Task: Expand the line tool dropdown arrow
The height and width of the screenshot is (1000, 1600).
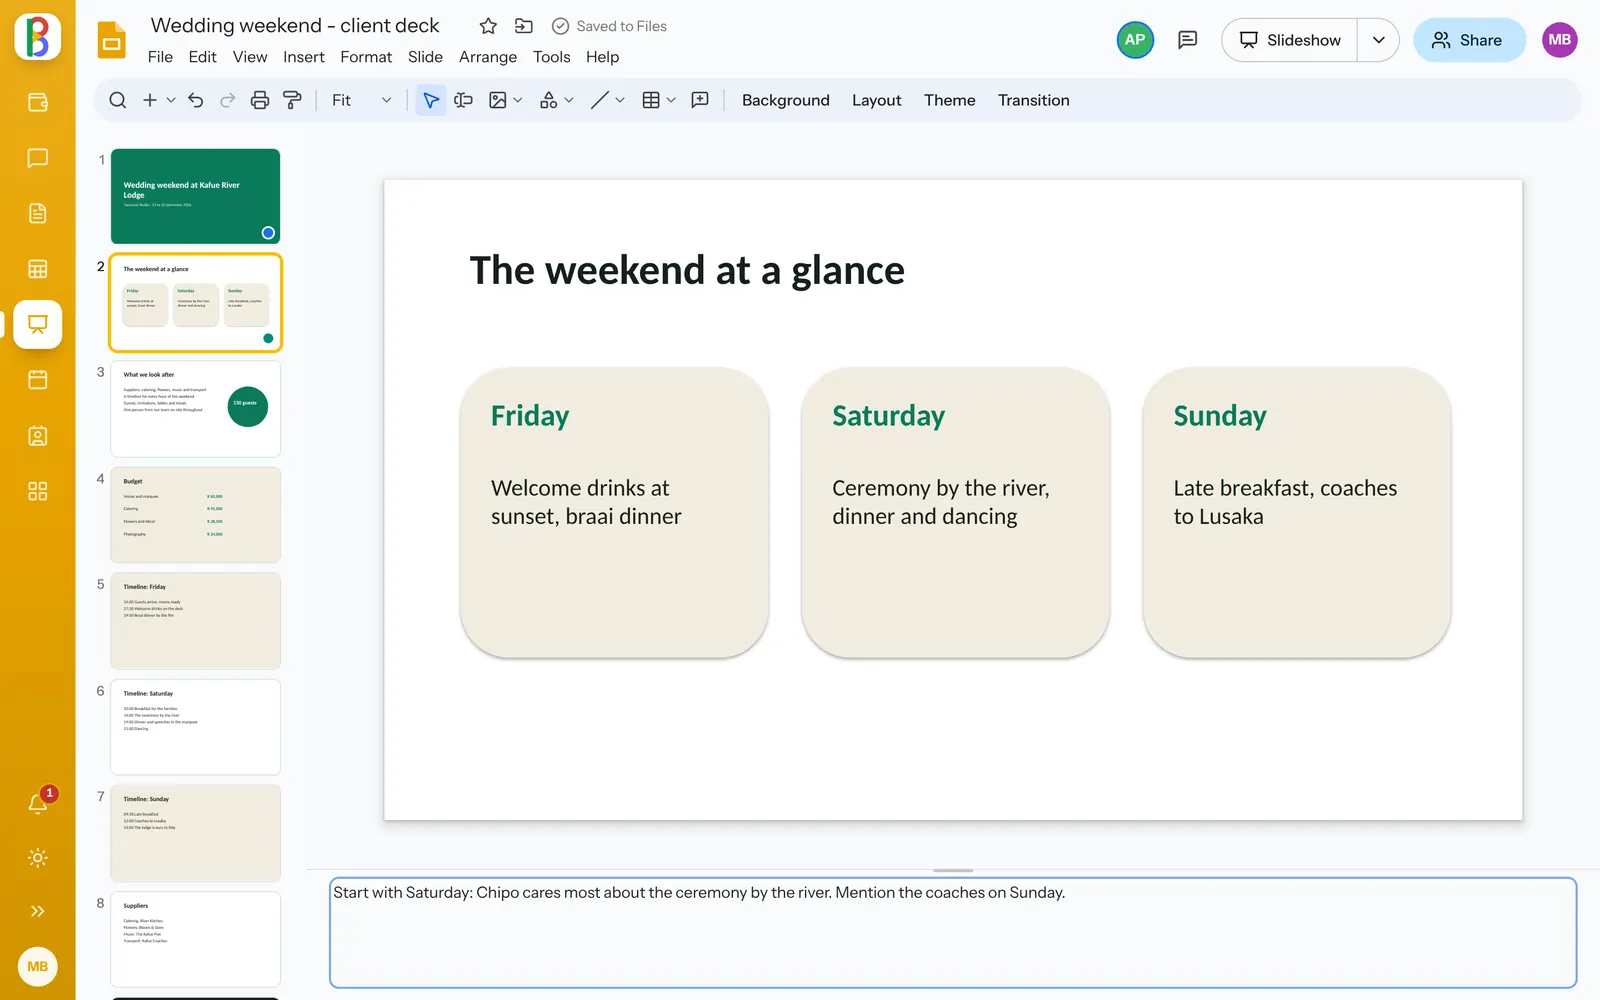Action: [x=620, y=100]
